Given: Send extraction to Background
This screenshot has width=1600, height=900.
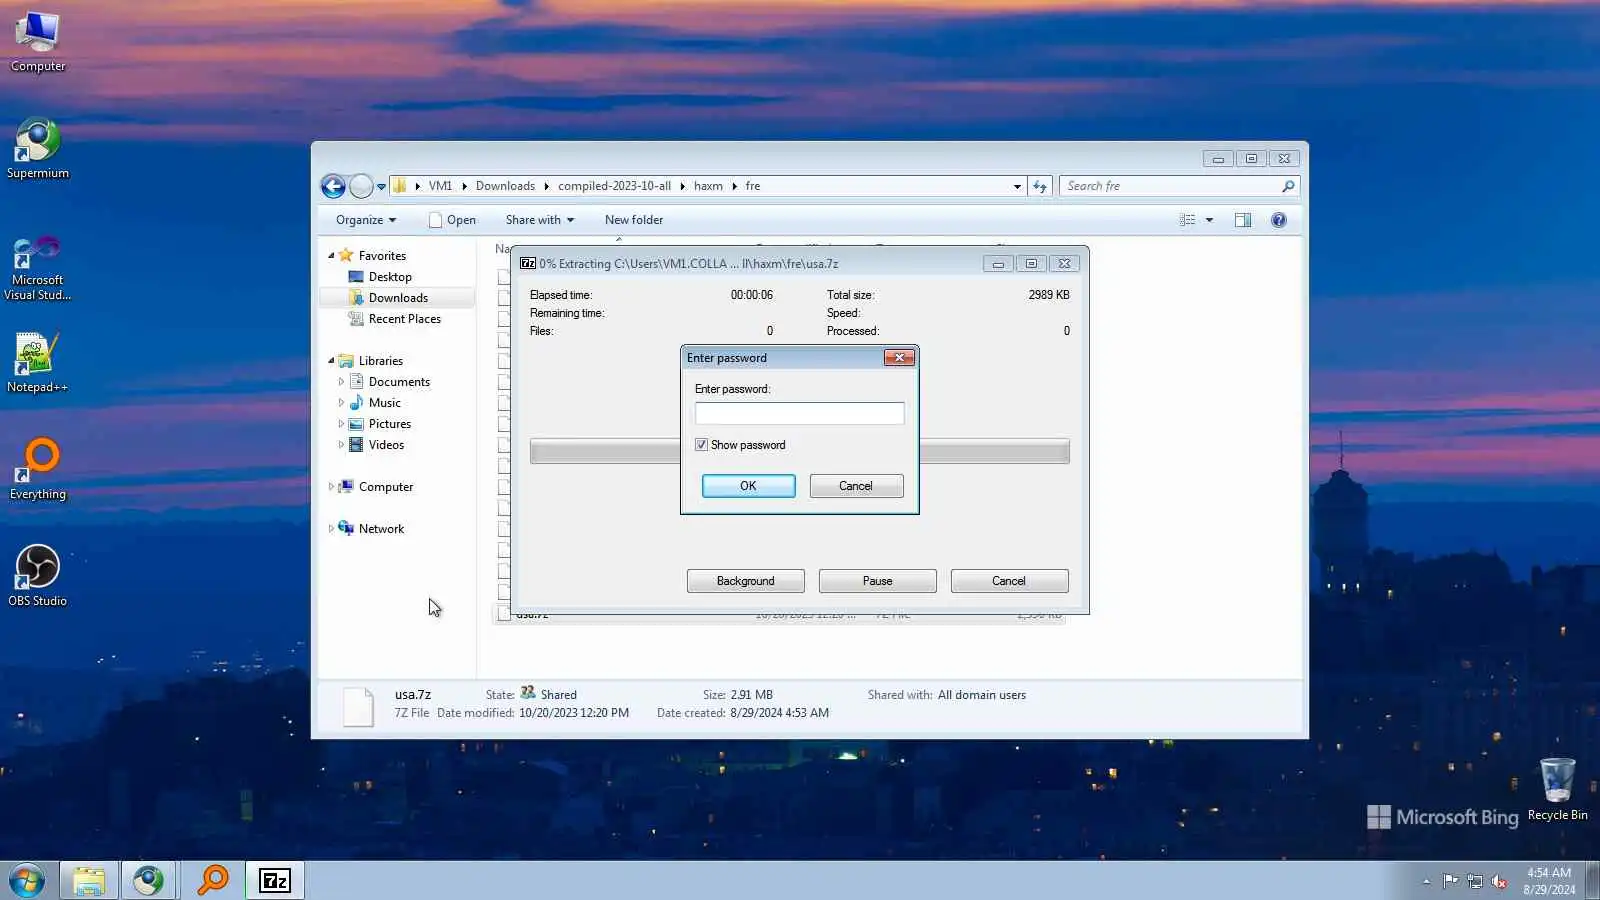Looking at the screenshot, I should (745, 581).
